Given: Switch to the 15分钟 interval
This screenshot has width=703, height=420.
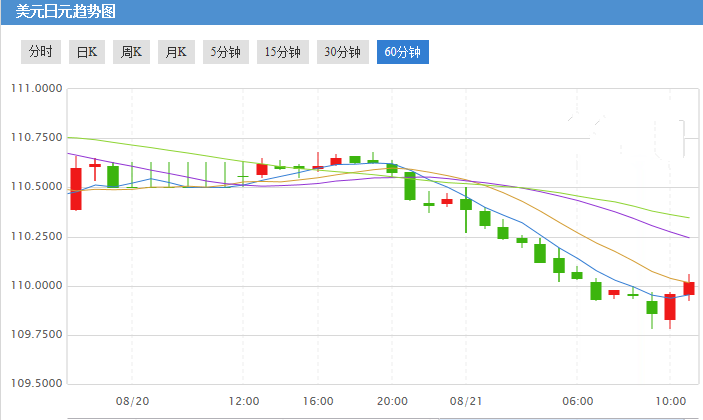Looking at the screenshot, I should click(x=282, y=52).
